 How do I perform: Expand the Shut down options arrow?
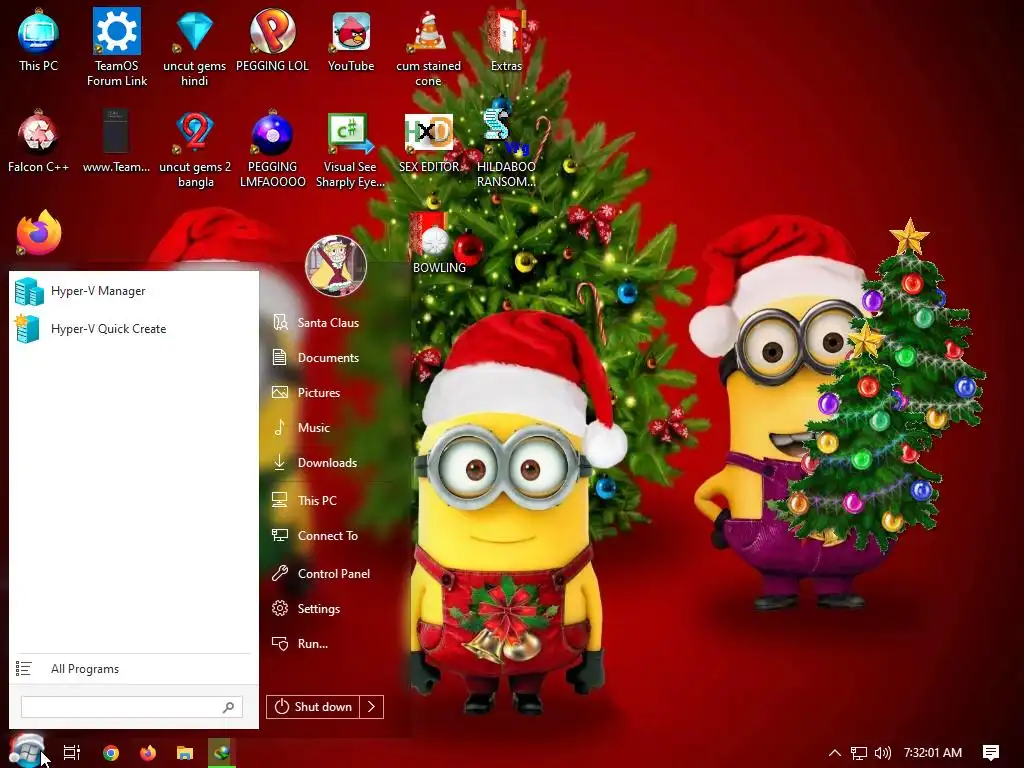372,707
